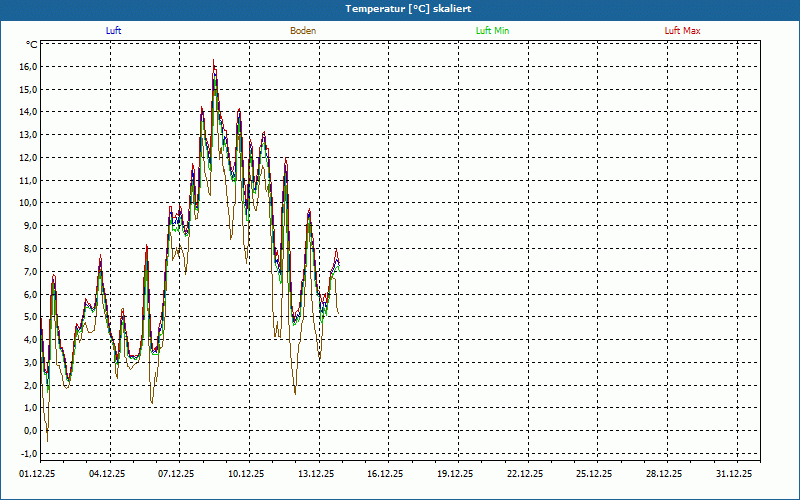Screen dimensions: 800x500
Task: Toggle the Luft Min series label
Action: 492,31
